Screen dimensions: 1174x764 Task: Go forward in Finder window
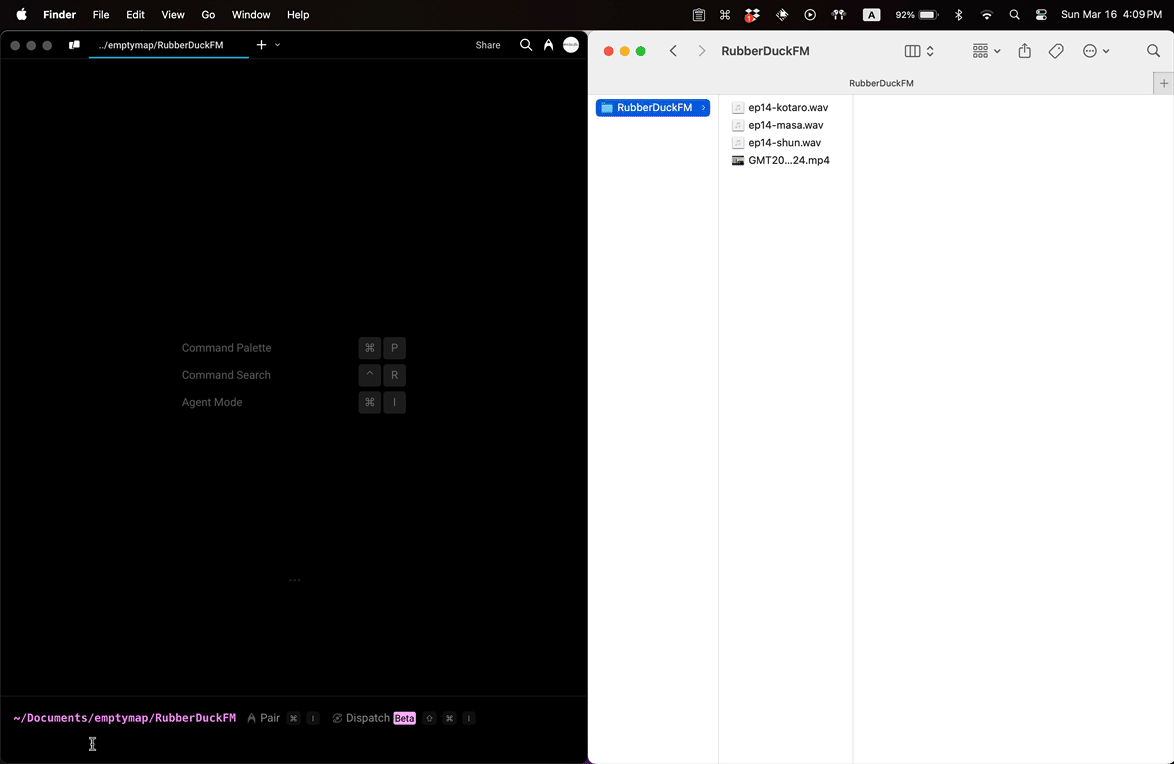pos(702,51)
